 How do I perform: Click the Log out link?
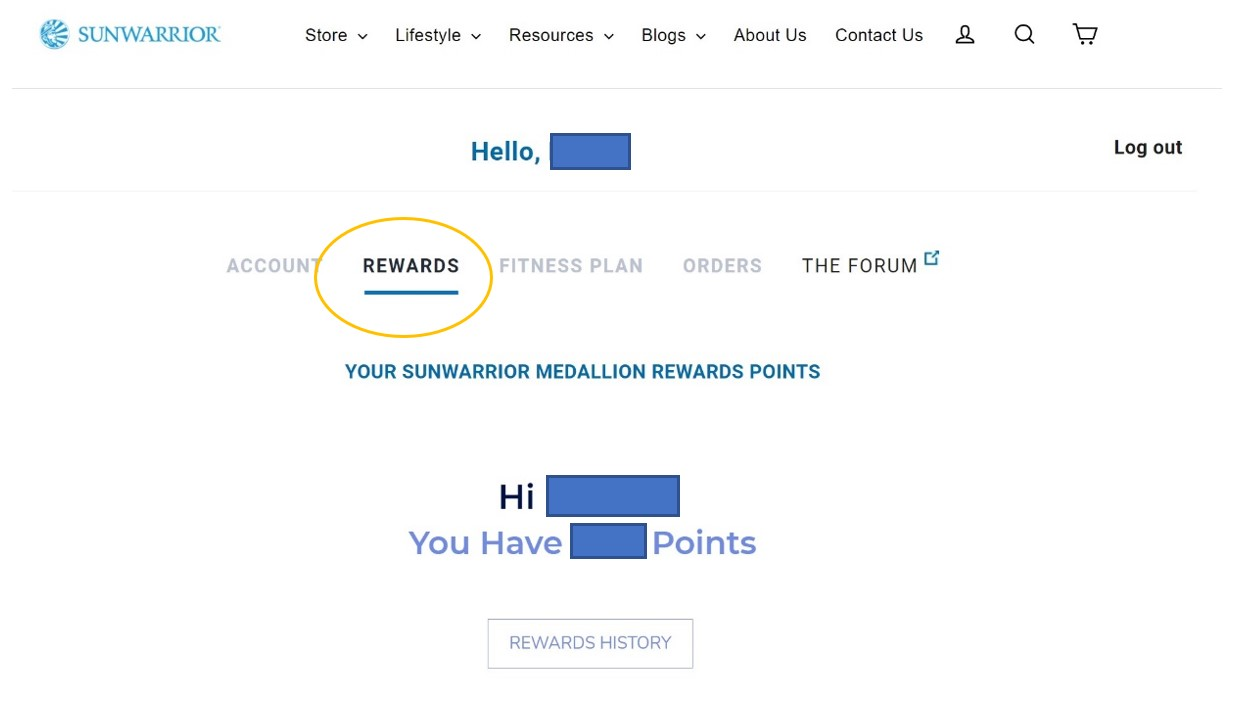[x=1148, y=147]
